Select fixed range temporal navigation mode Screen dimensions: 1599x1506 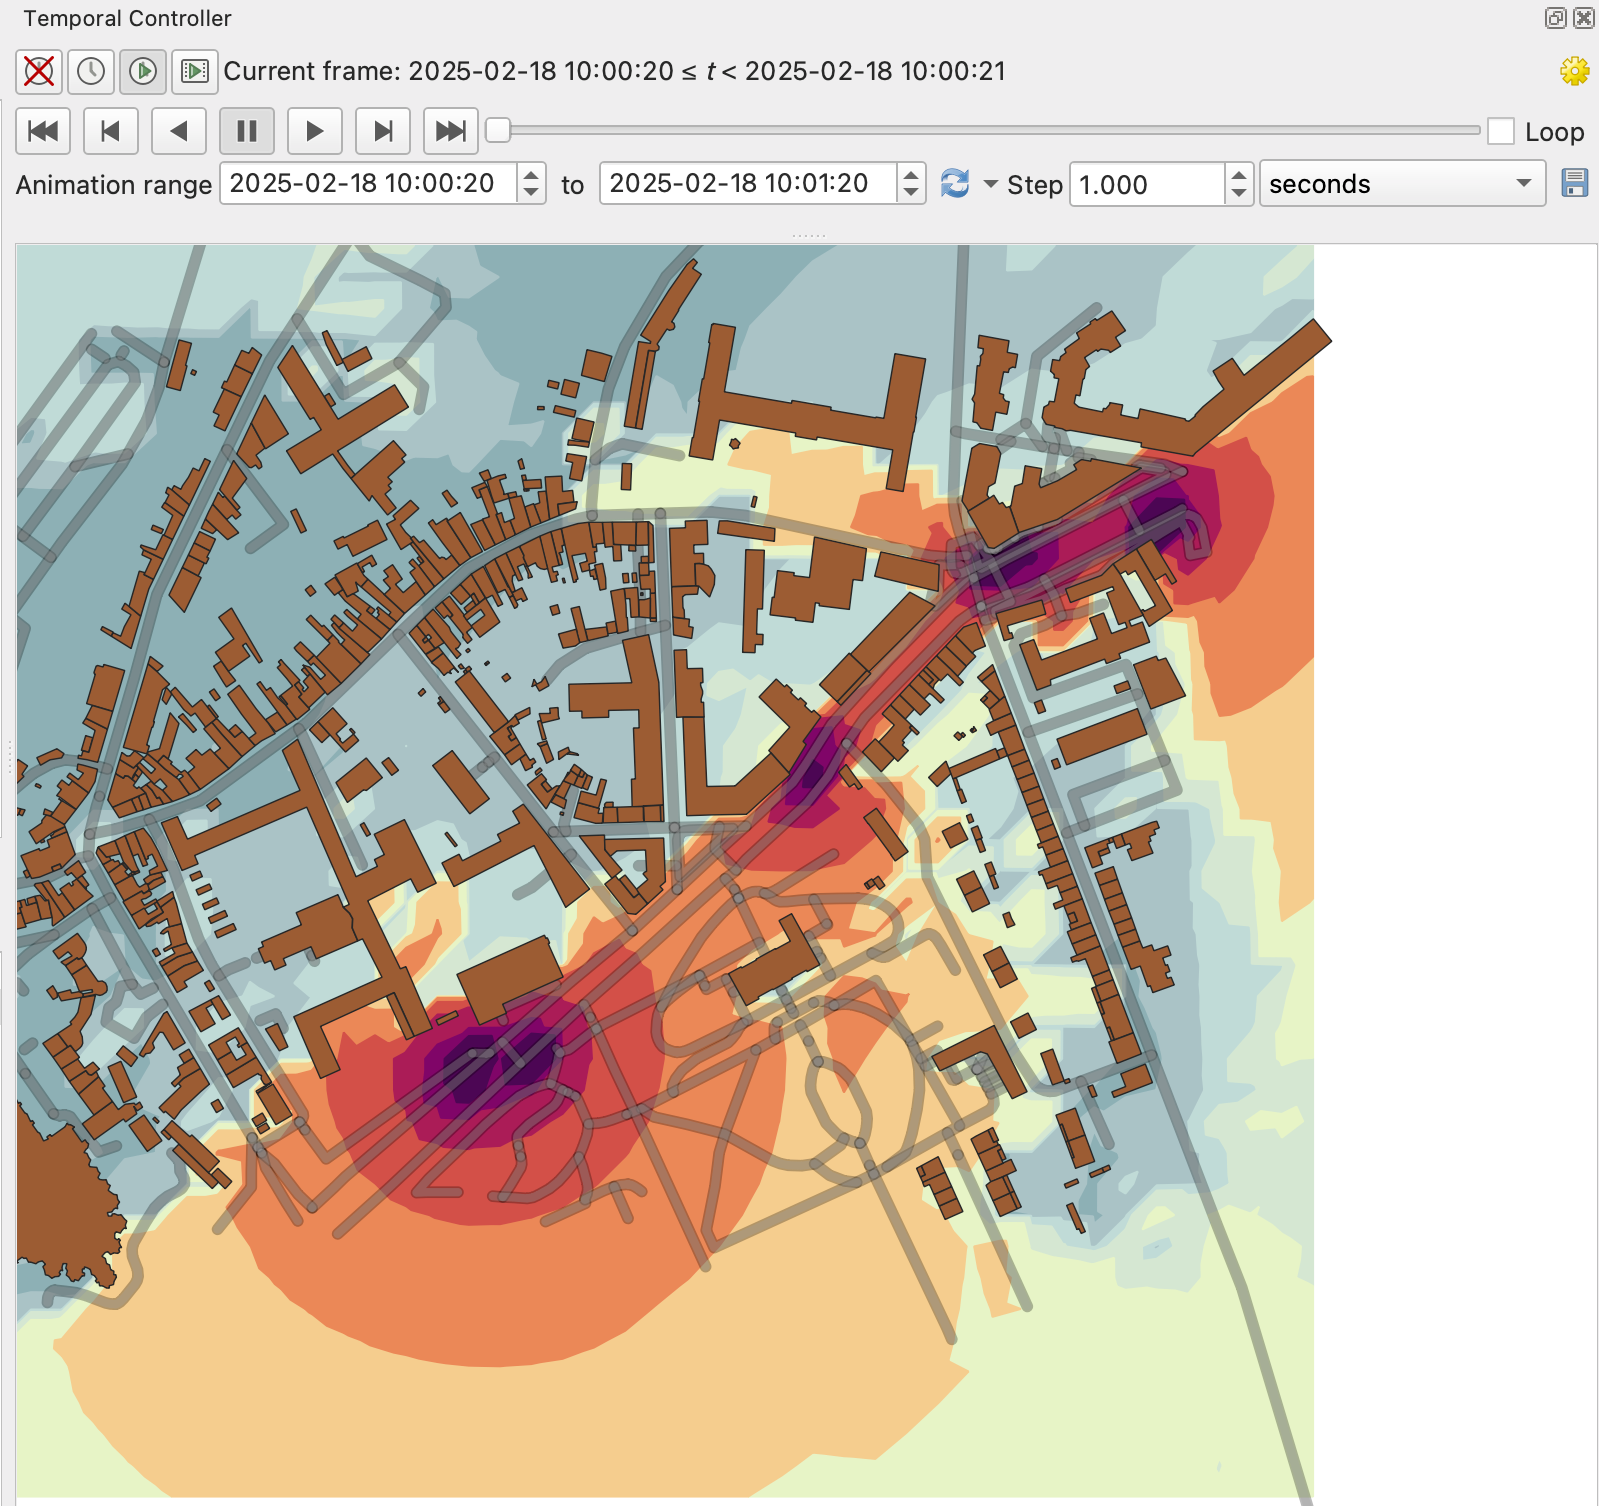[91, 71]
